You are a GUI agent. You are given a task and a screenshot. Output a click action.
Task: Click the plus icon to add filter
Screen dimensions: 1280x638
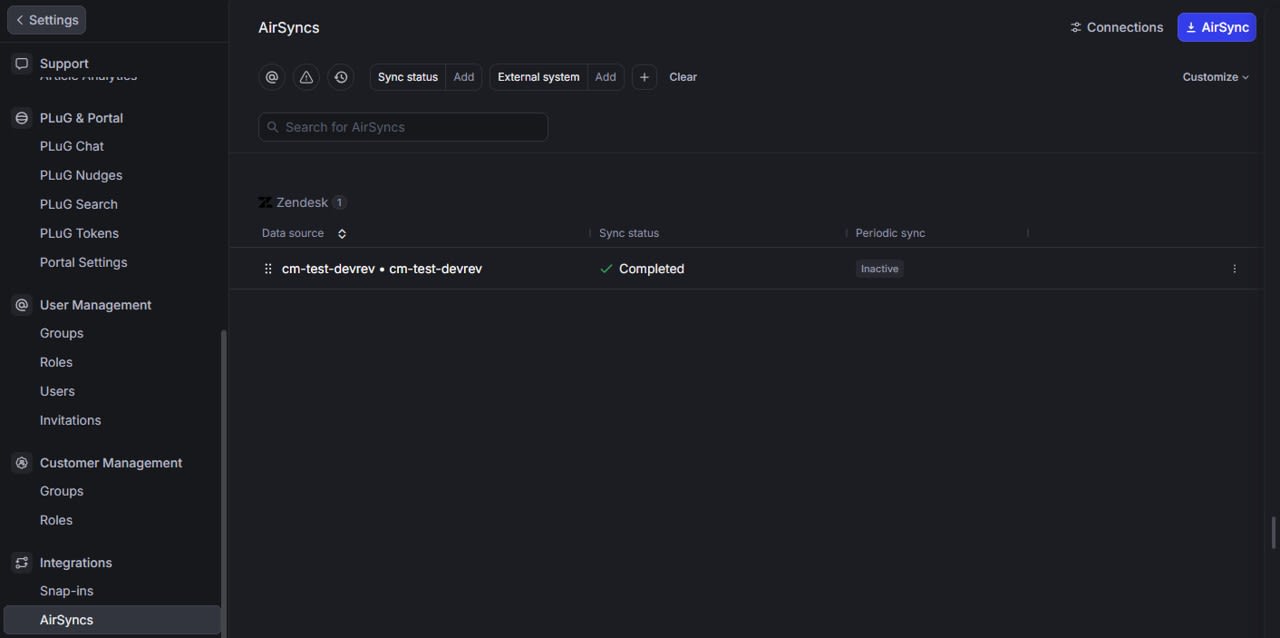tap(644, 77)
